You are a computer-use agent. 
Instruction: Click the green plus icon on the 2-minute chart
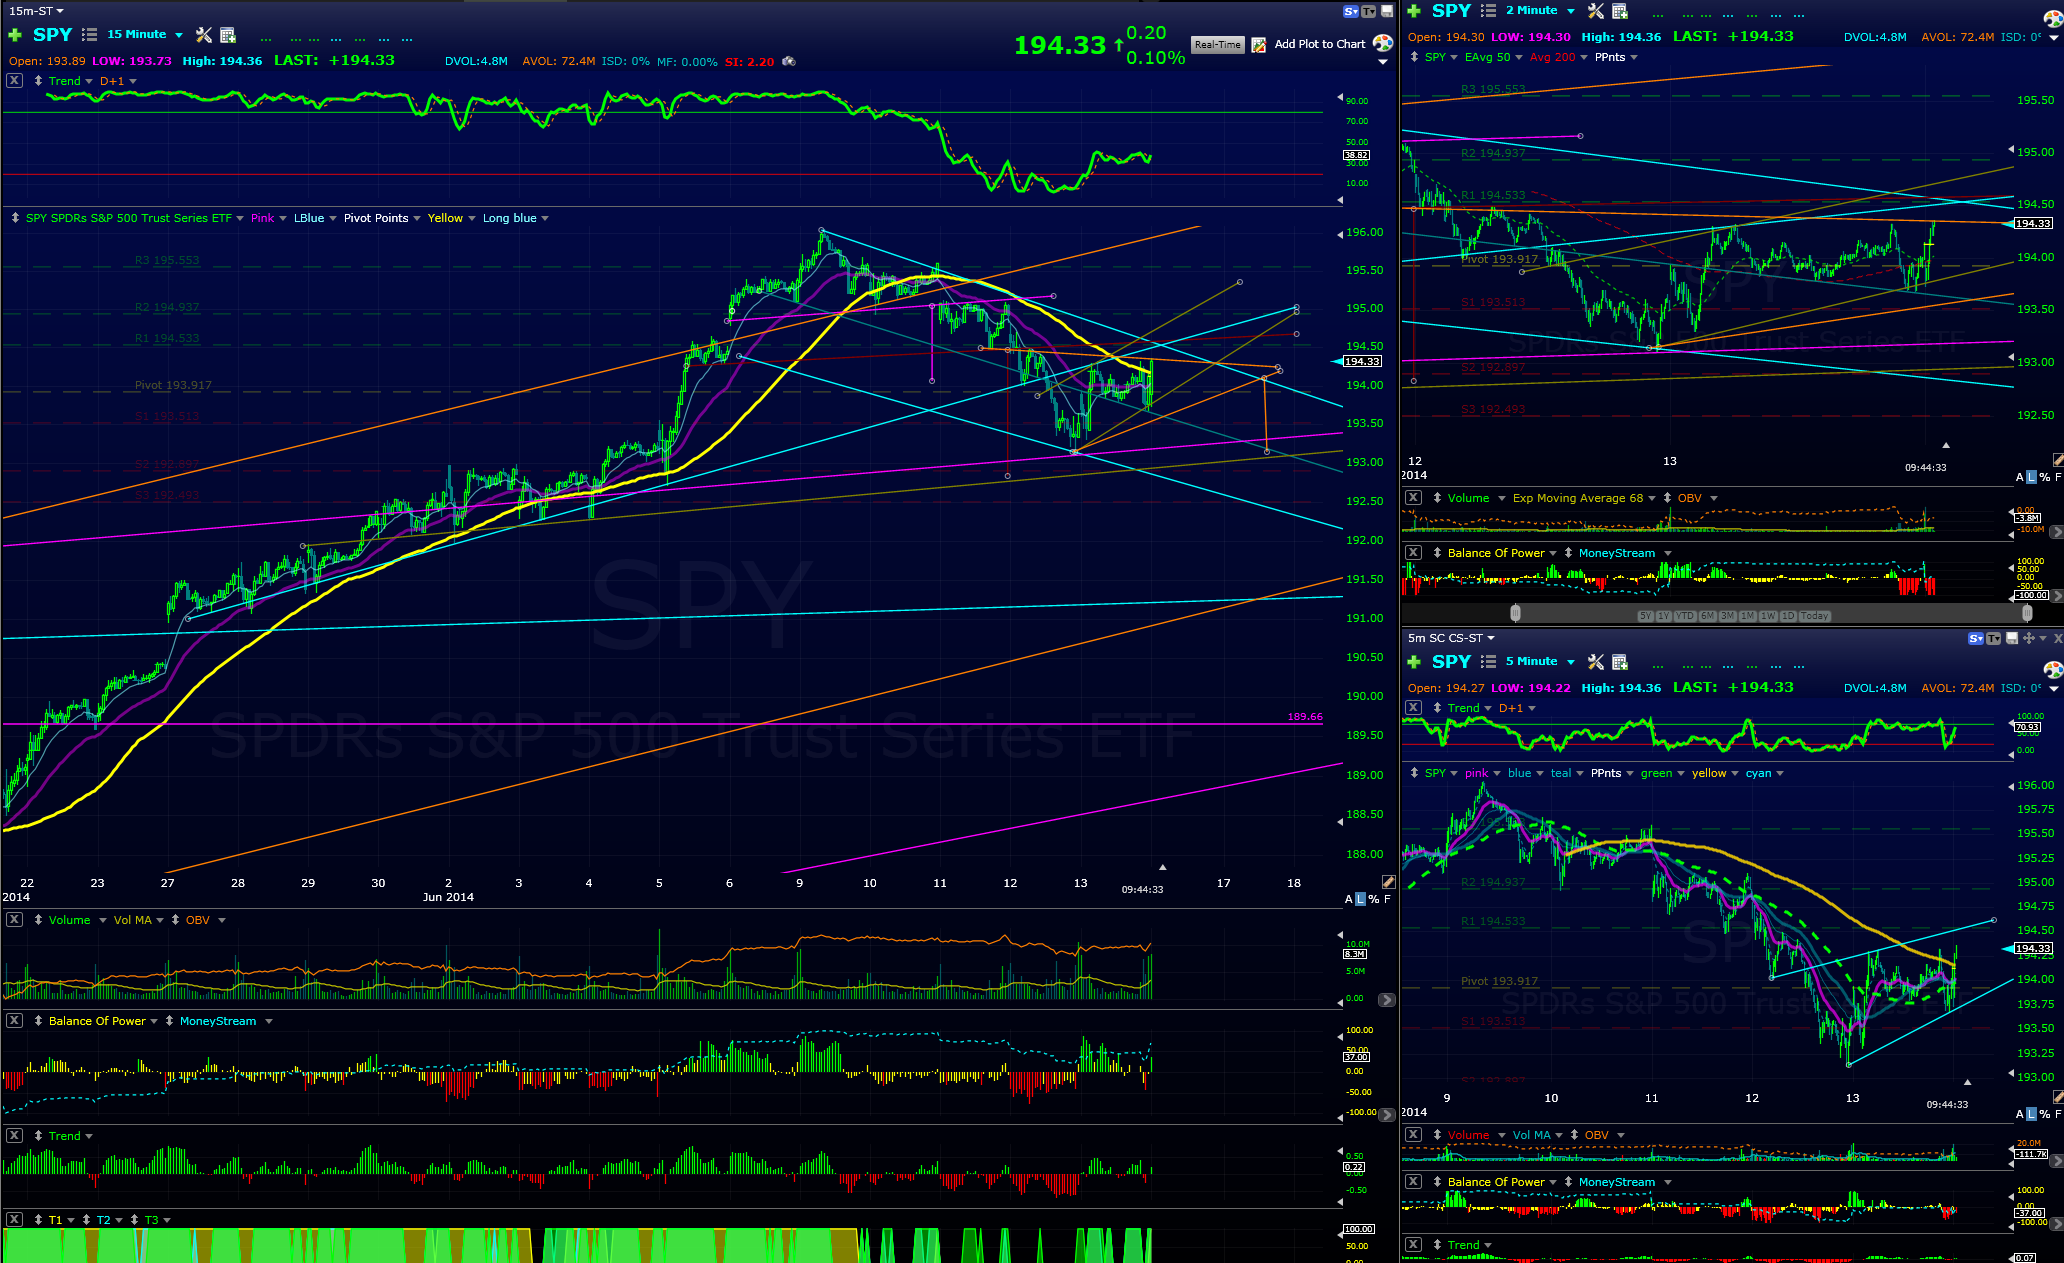click(1414, 11)
